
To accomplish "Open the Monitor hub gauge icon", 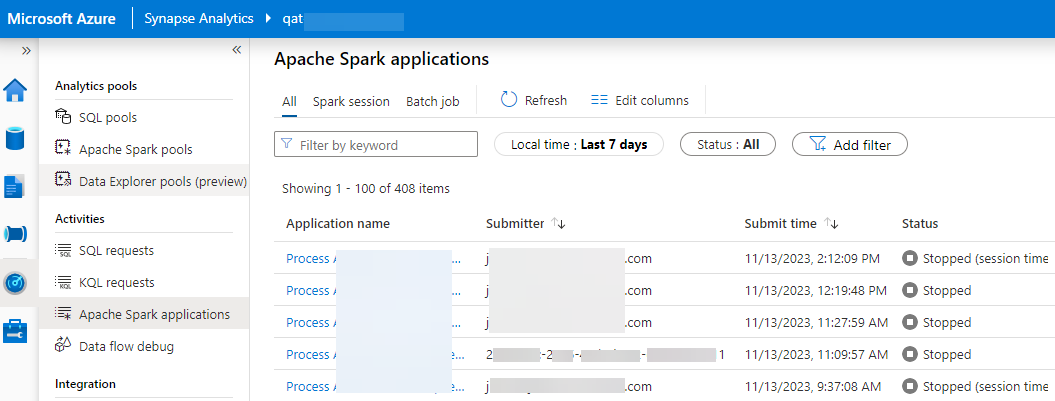I will click(15, 283).
